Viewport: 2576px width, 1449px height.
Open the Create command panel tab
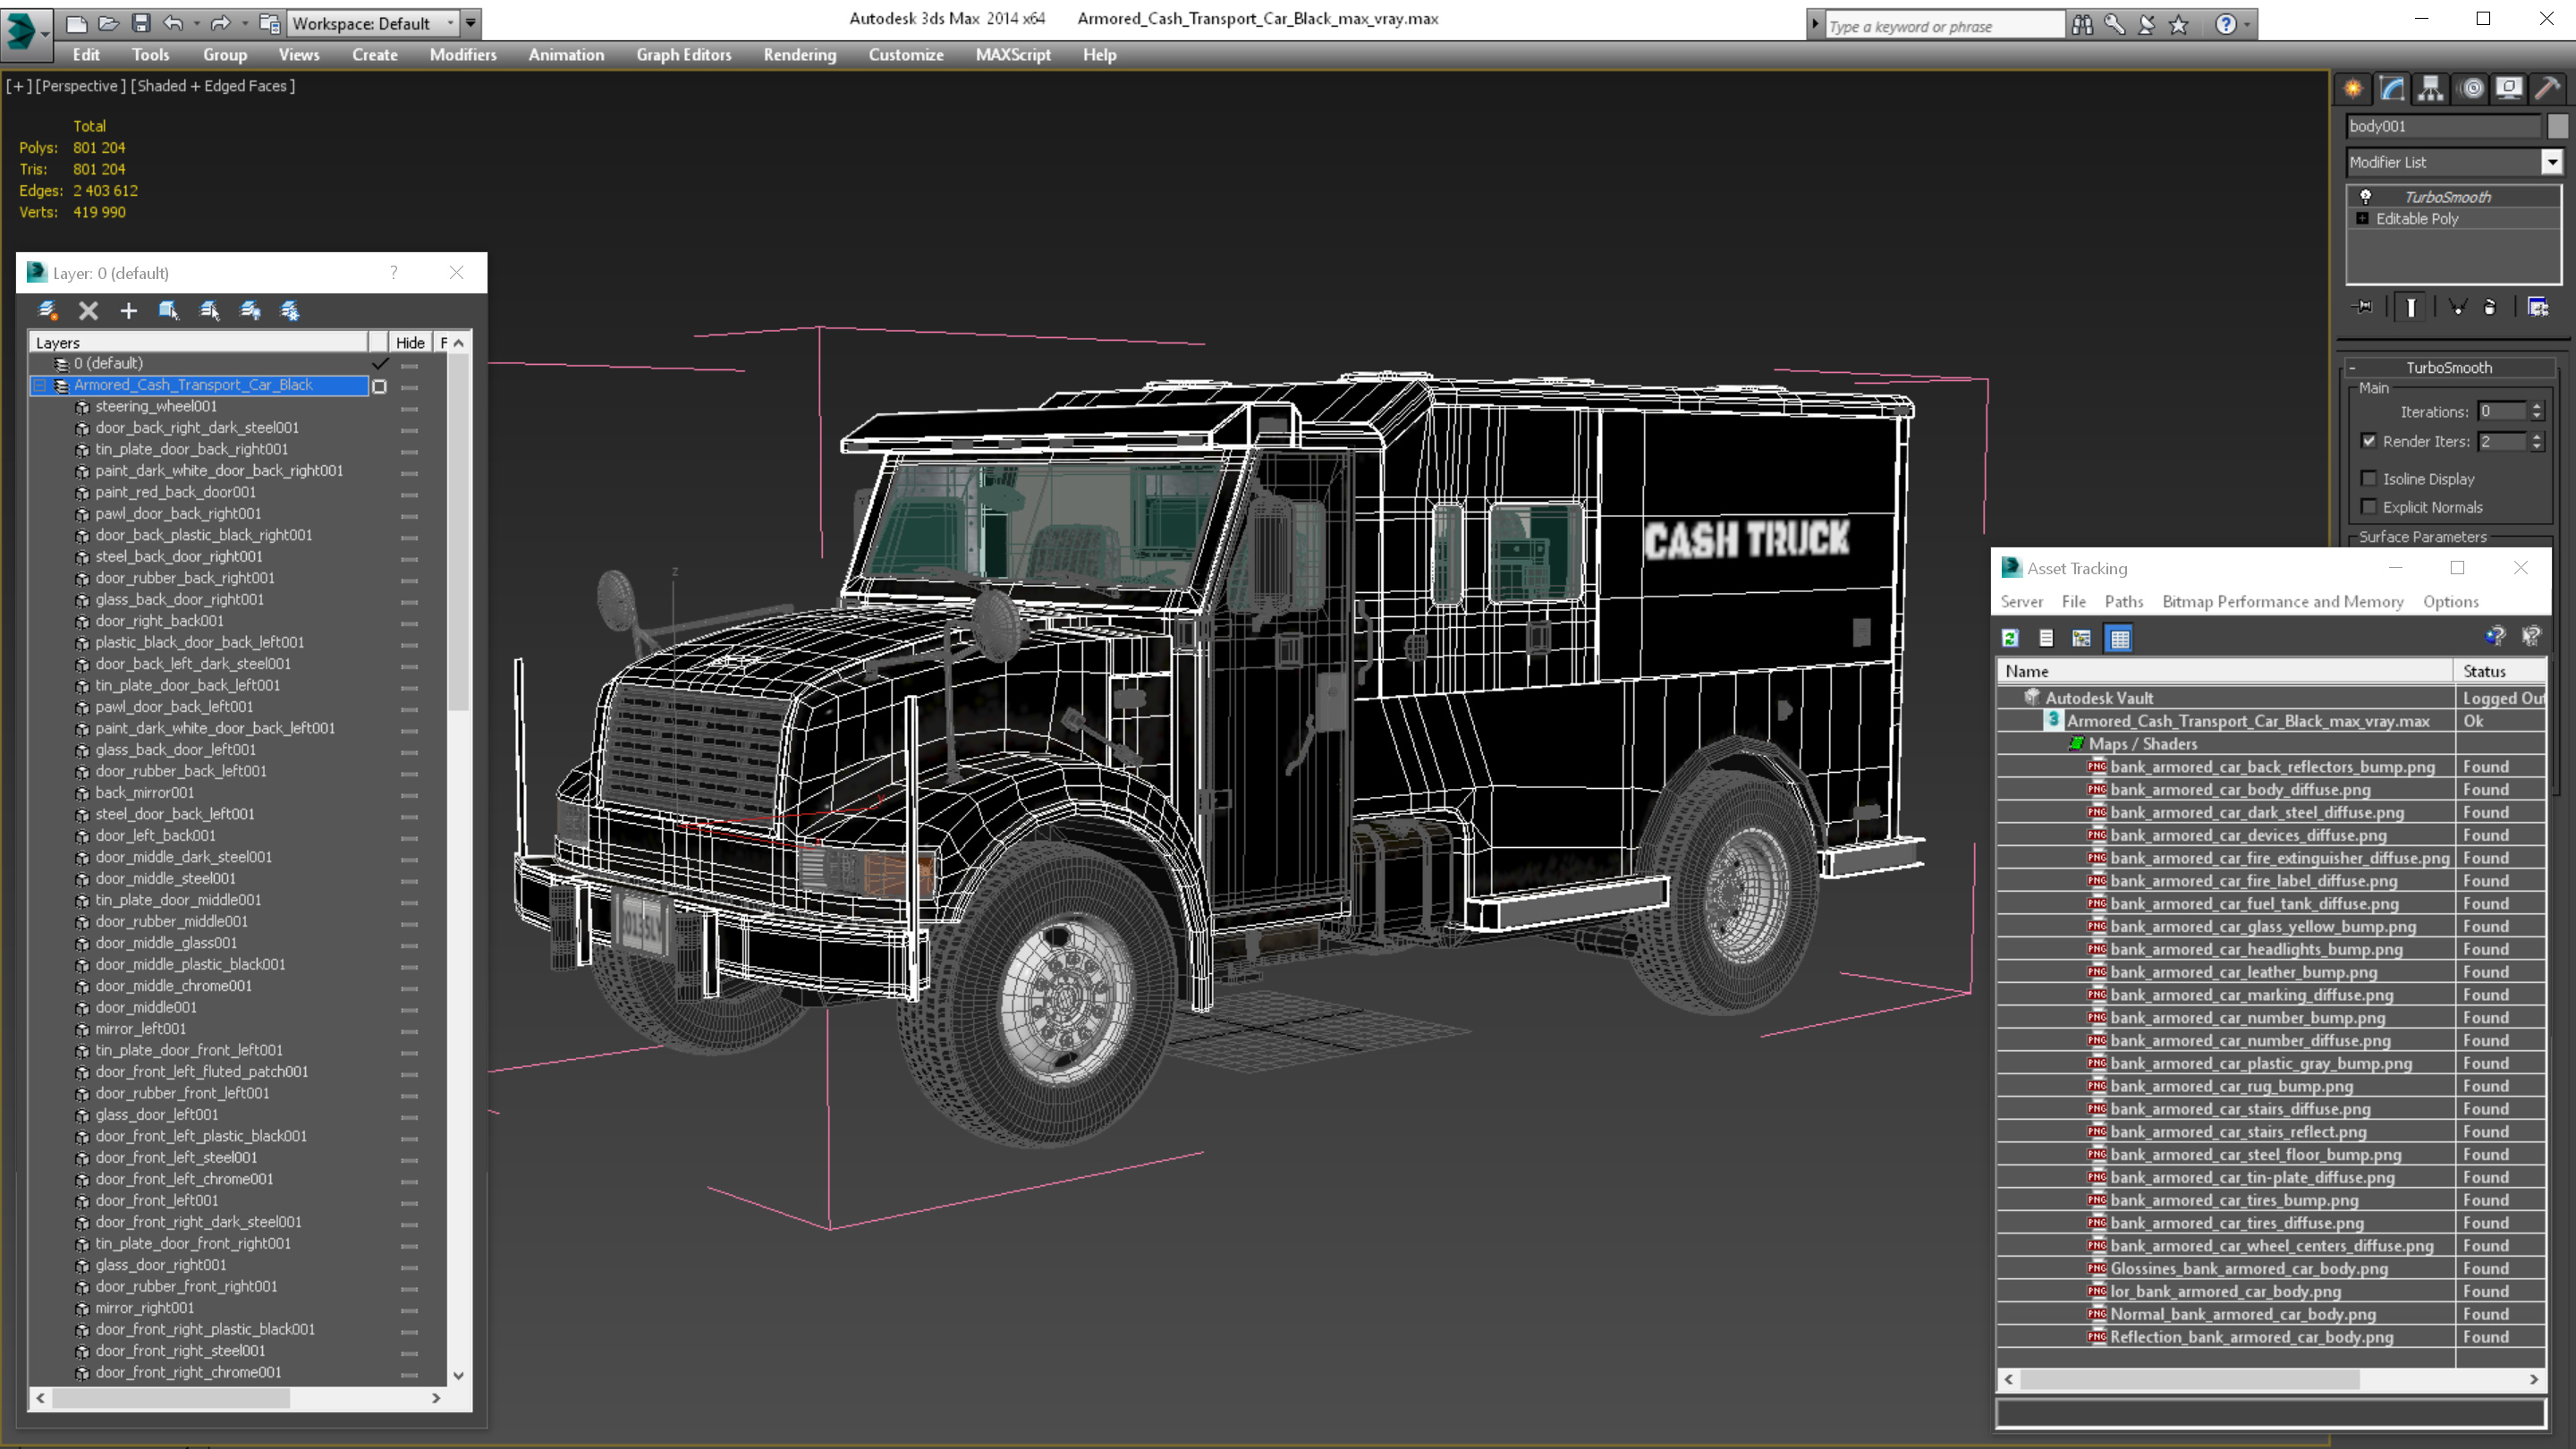[2353, 88]
